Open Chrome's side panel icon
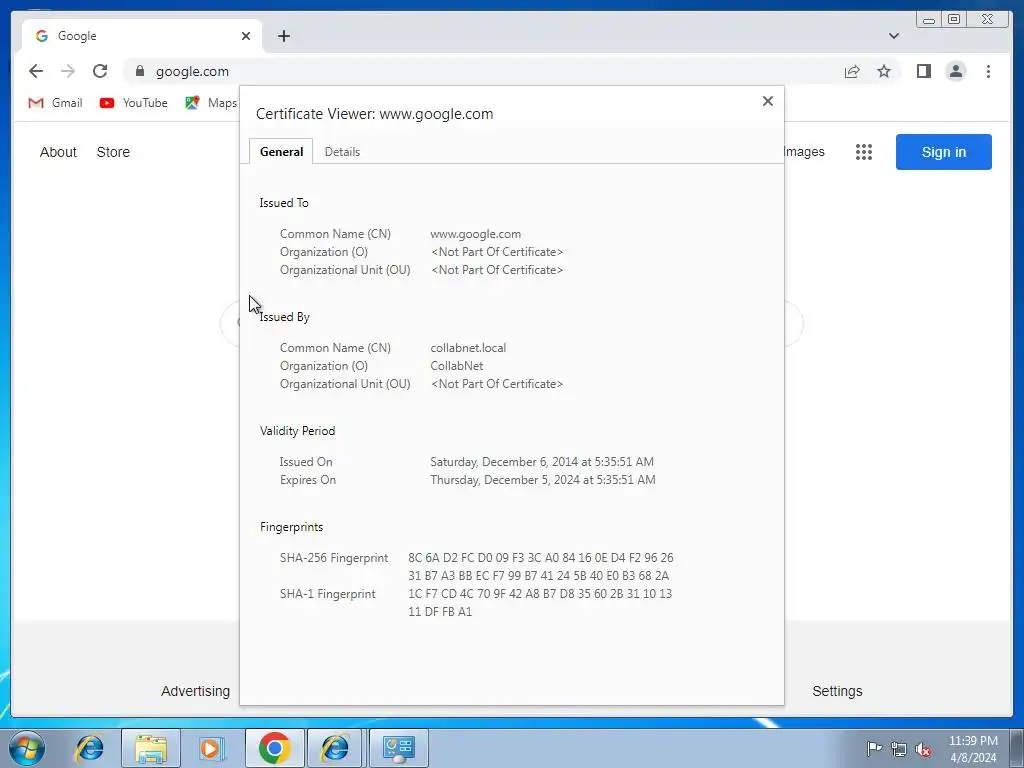 (x=923, y=71)
